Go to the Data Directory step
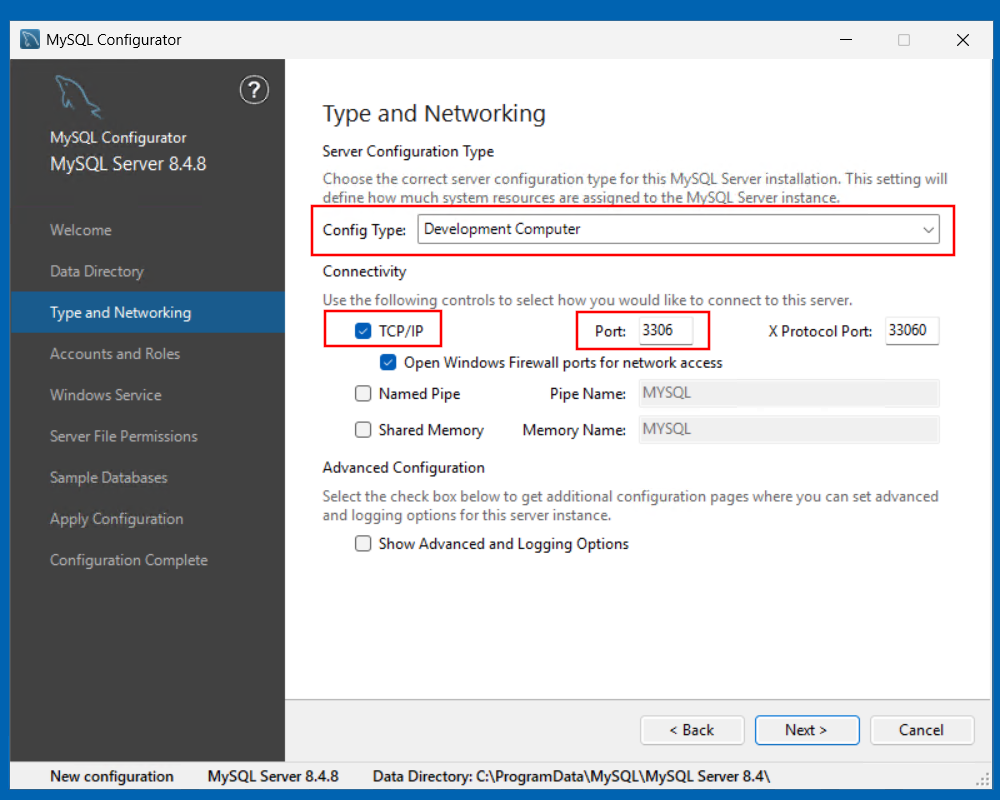This screenshot has height=800, width=1000. [148, 271]
